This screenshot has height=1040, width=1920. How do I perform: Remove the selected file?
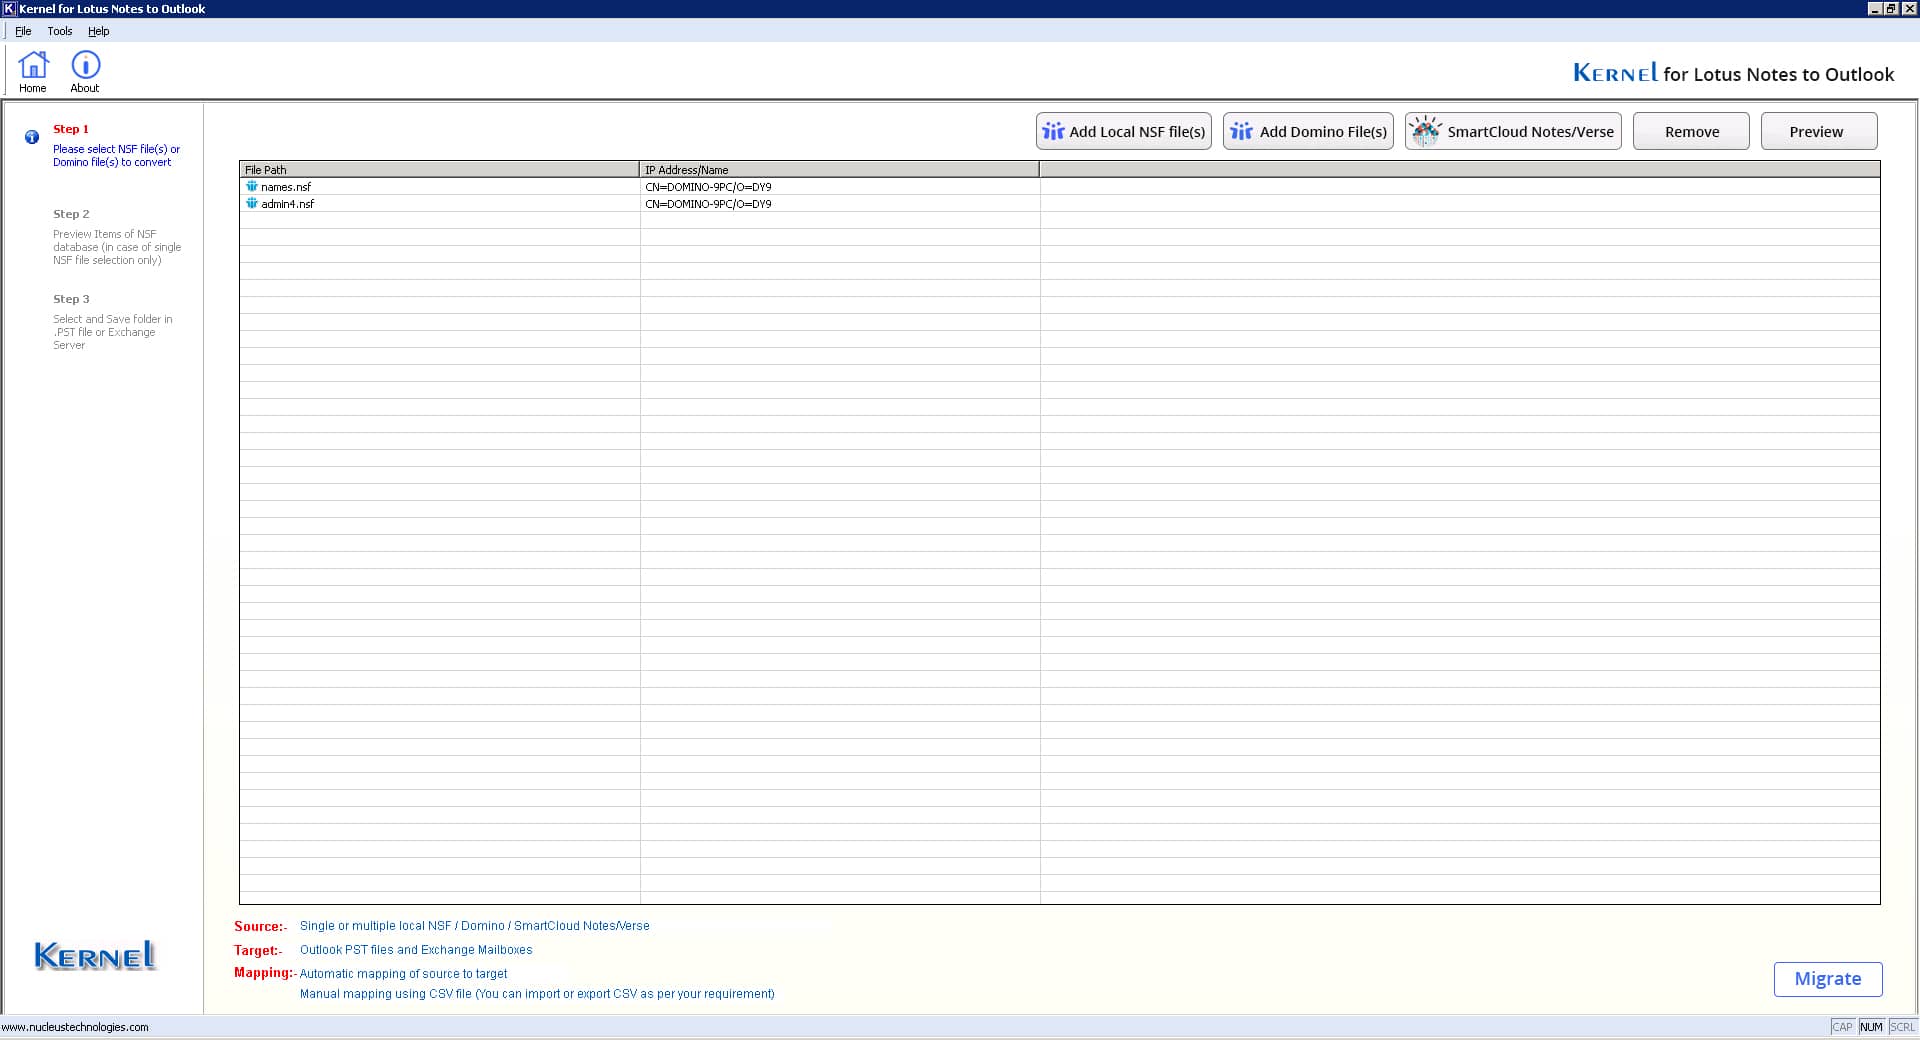tap(1691, 131)
